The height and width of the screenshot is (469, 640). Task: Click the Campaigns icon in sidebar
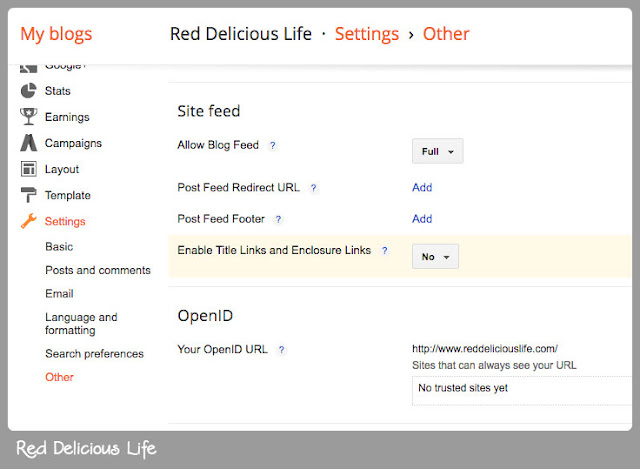point(28,143)
